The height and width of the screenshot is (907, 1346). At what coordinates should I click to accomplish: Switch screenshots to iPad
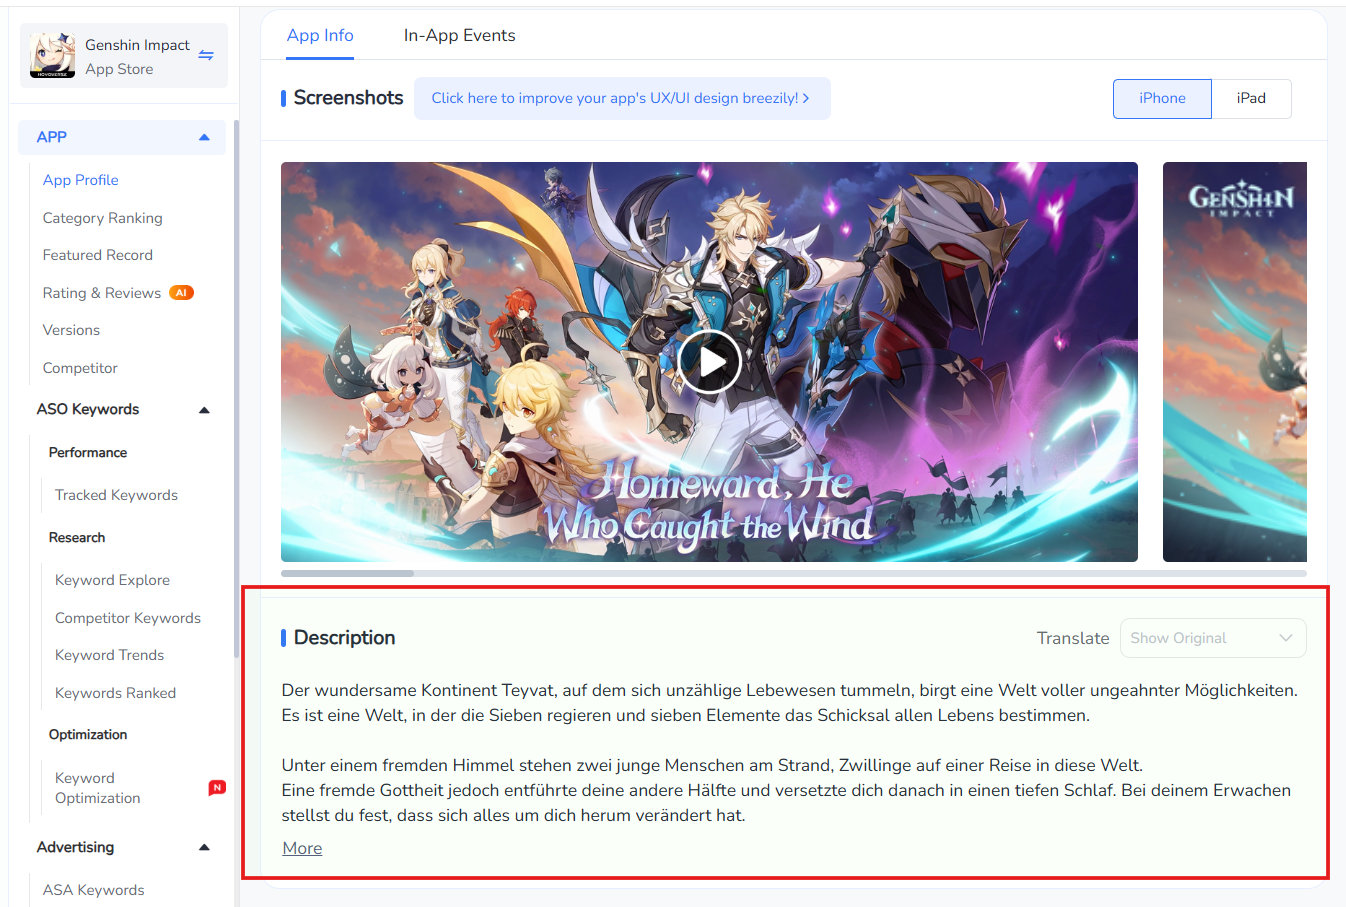(1251, 99)
